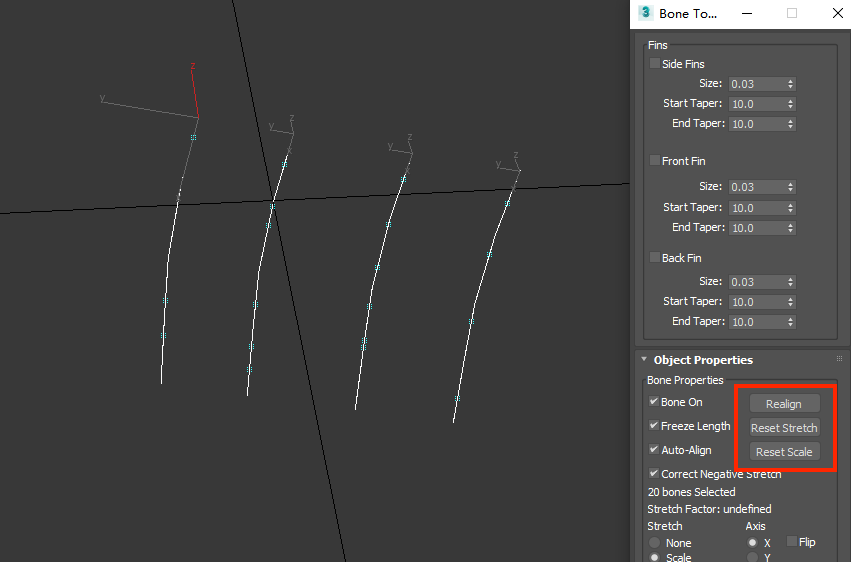Collapse the Object Properties rollout
This screenshot has height=562, width=851.
[644, 359]
